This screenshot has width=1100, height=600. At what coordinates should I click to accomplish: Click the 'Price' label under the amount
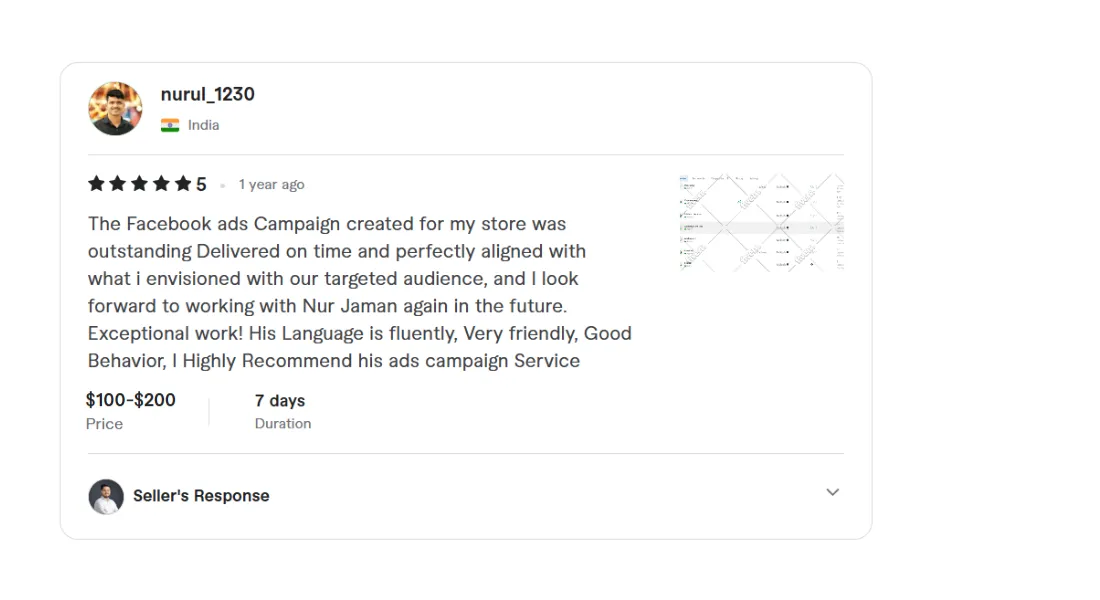(x=105, y=424)
